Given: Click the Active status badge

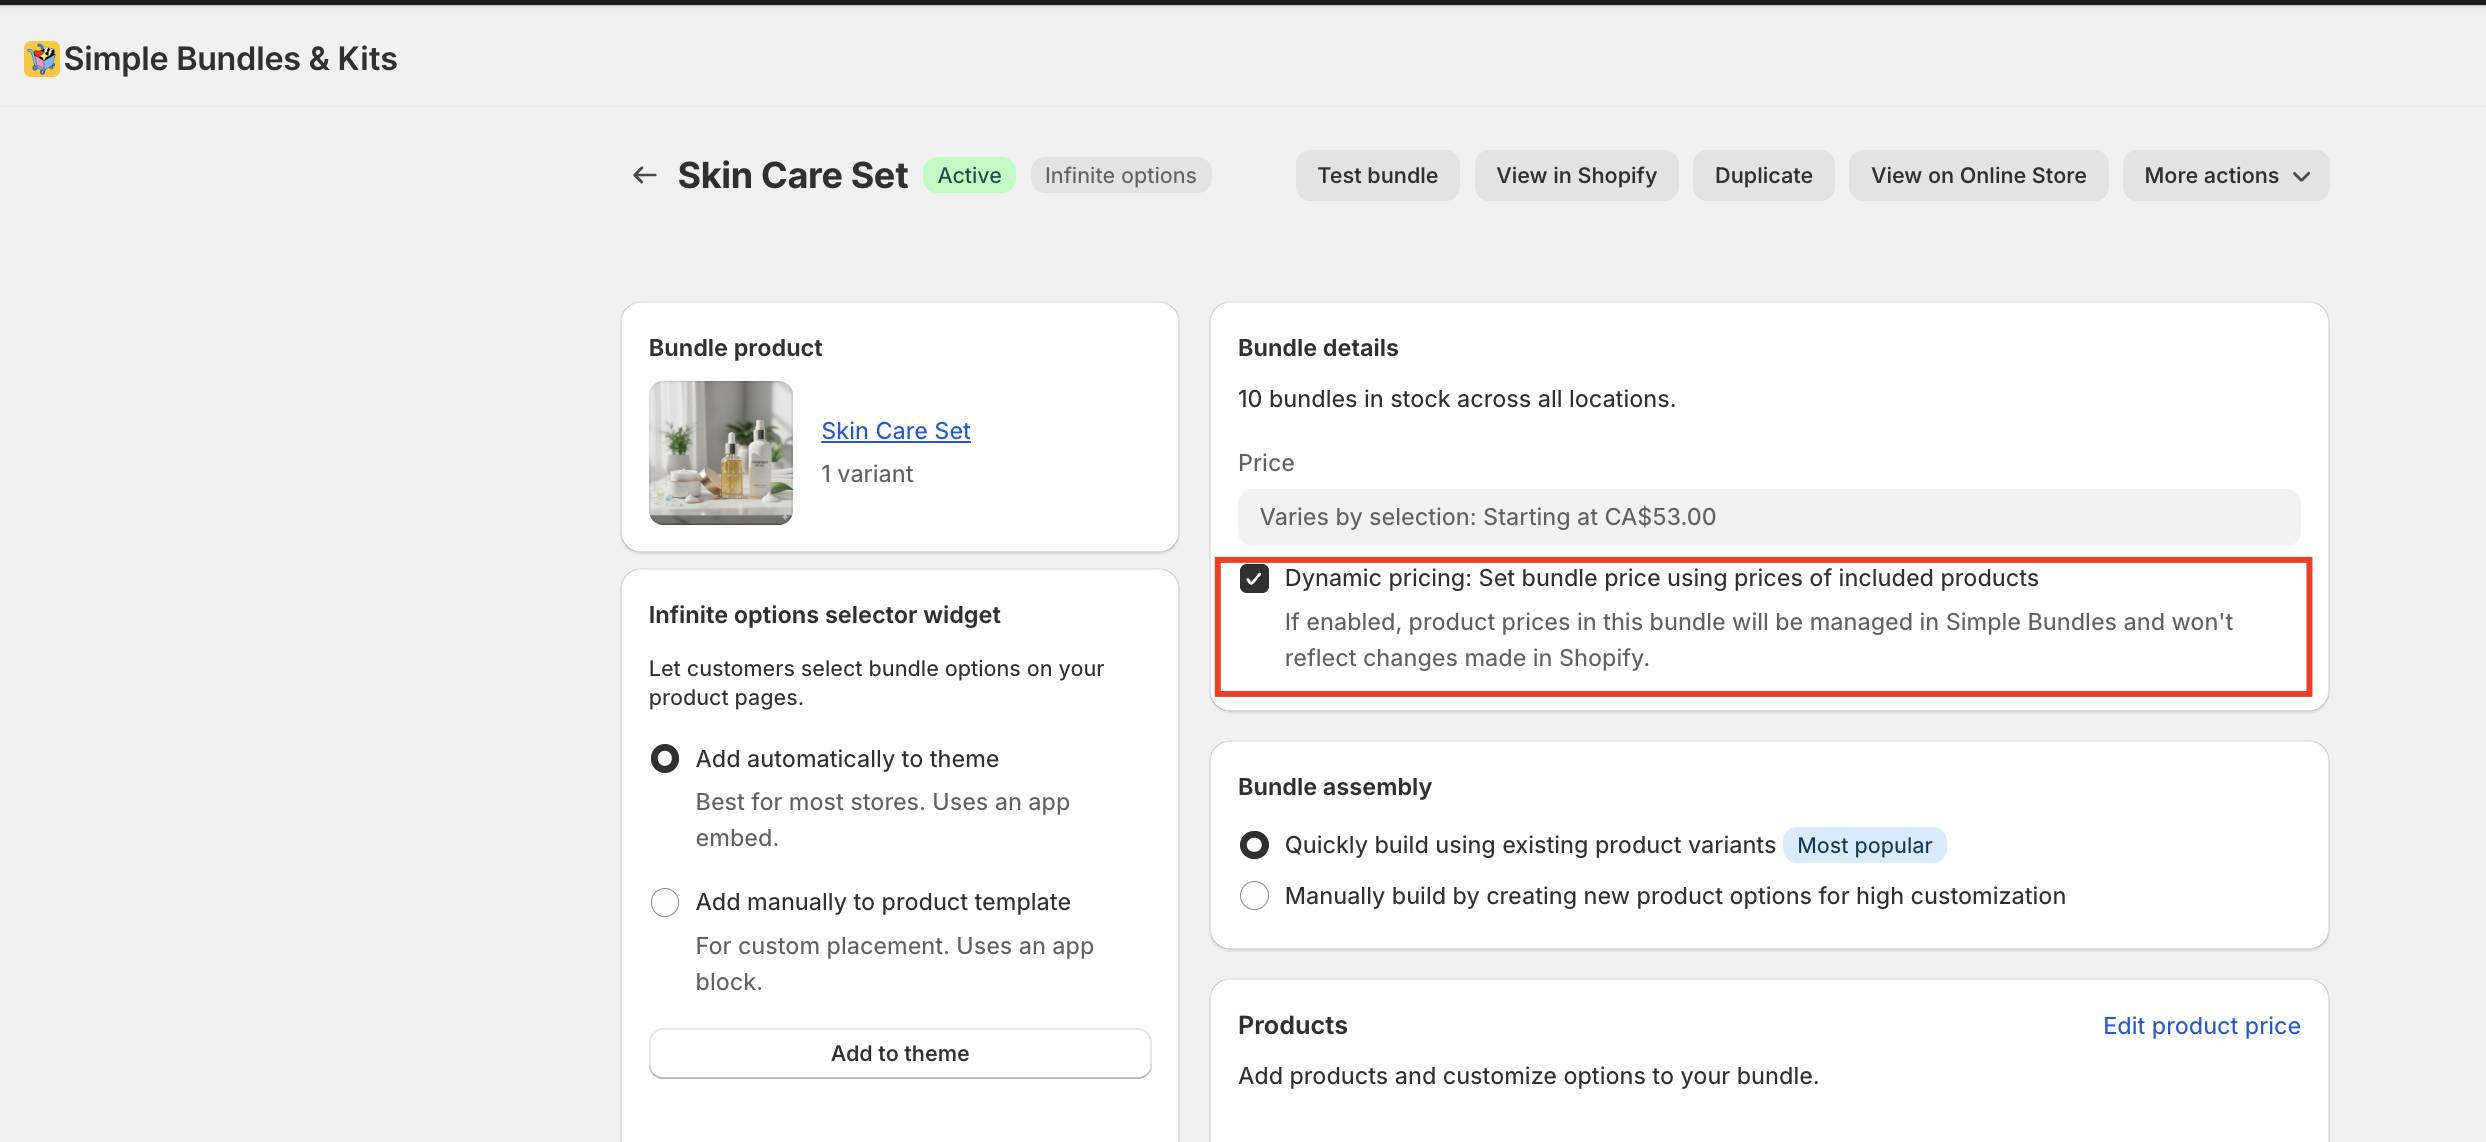Looking at the screenshot, I should point(968,176).
